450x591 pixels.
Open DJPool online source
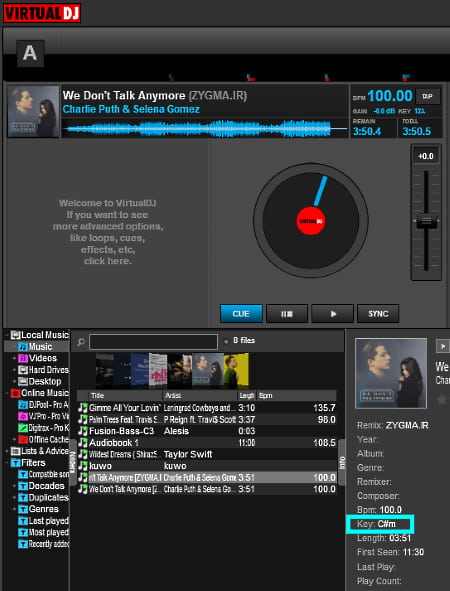coord(44,404)
